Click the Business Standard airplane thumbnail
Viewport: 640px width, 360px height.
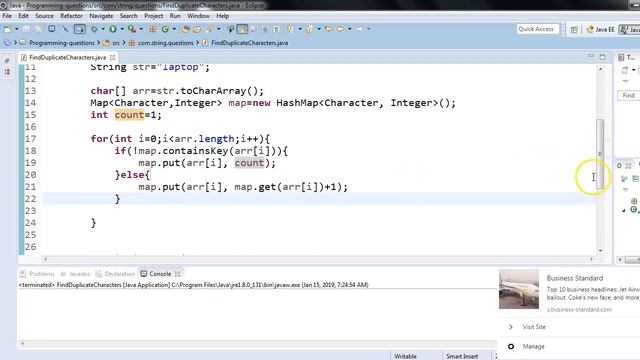519,289
